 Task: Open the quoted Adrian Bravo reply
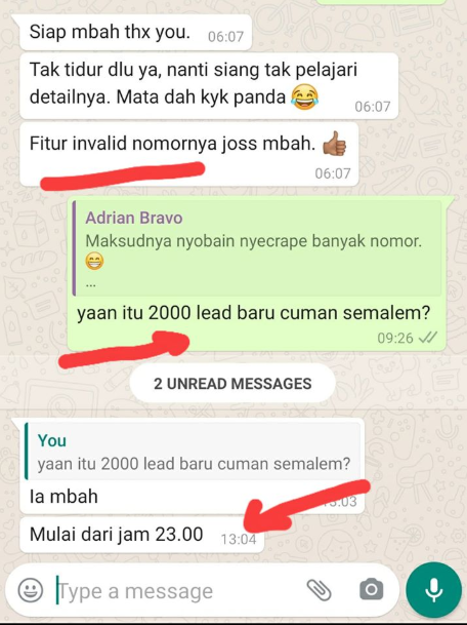click(x=257, y=248)
